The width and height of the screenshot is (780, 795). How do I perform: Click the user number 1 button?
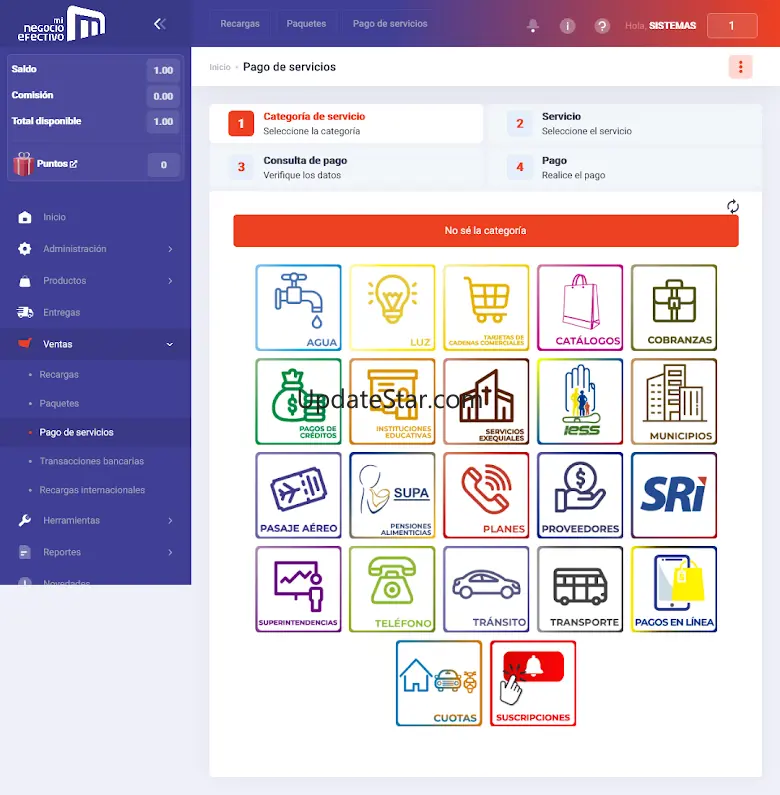732,25
